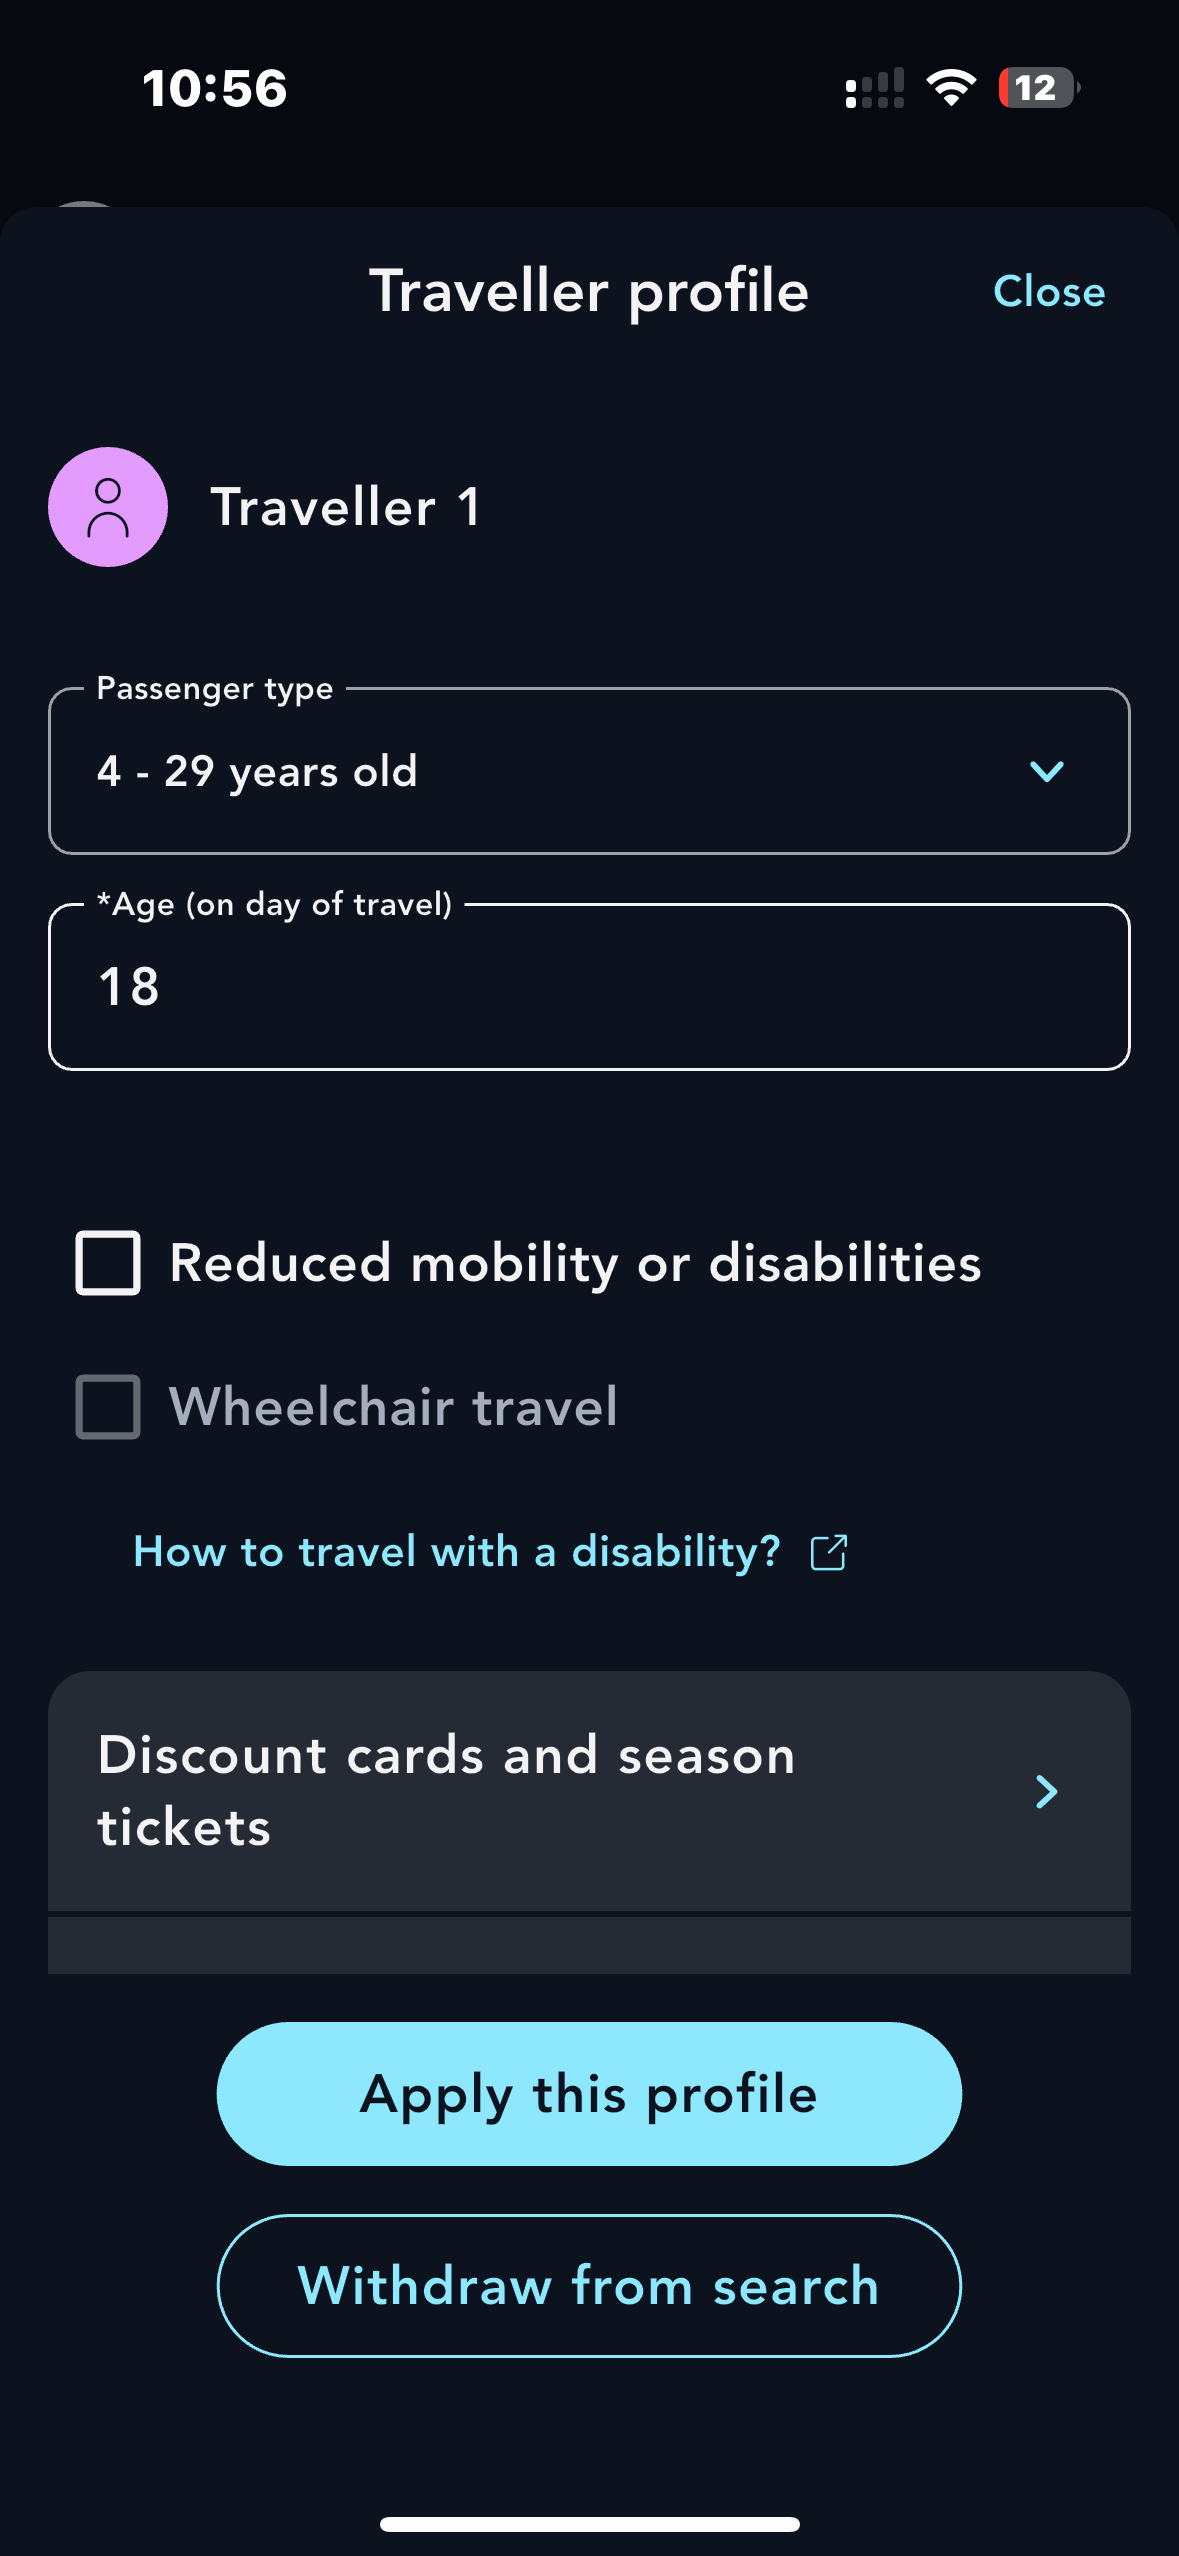Tap the battery indicator icon
Viewport: 1179px width, 2556px height.
1038,88
